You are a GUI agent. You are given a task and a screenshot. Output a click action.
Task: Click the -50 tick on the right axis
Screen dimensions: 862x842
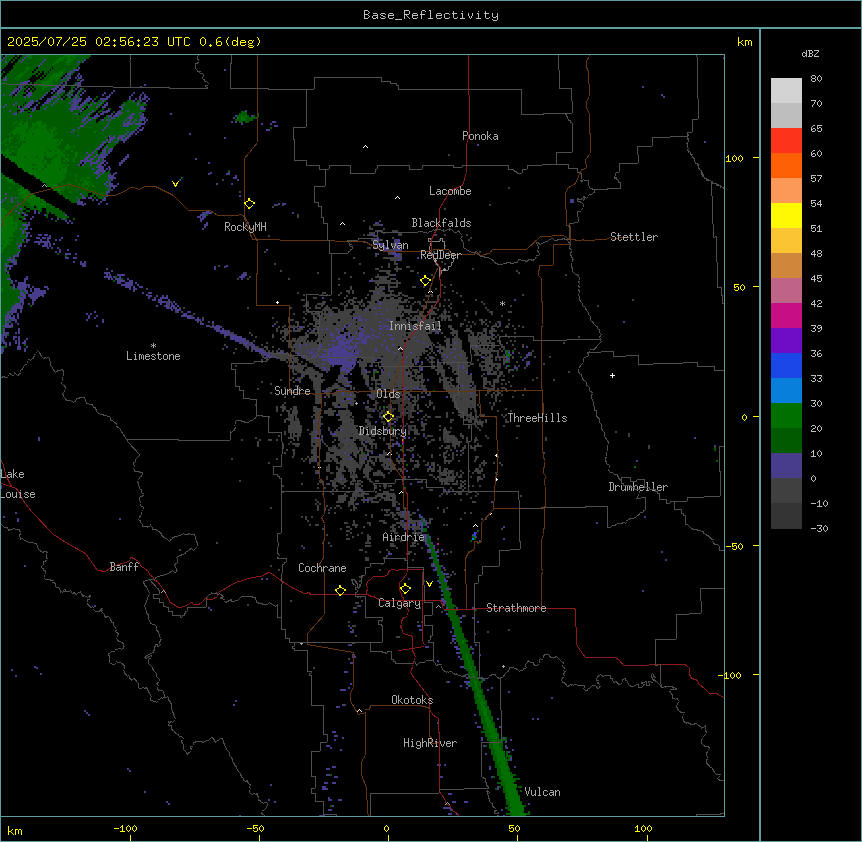734,546
